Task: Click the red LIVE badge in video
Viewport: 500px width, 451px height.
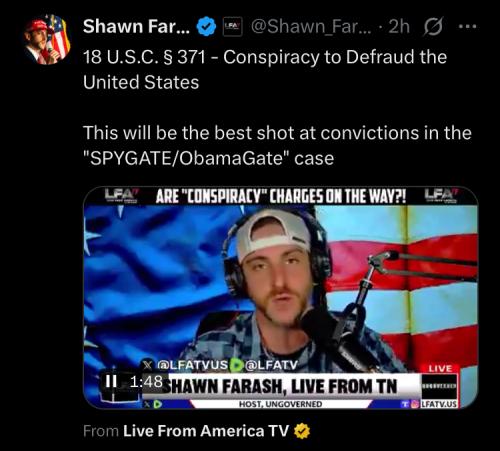Action: coord(440,369)
